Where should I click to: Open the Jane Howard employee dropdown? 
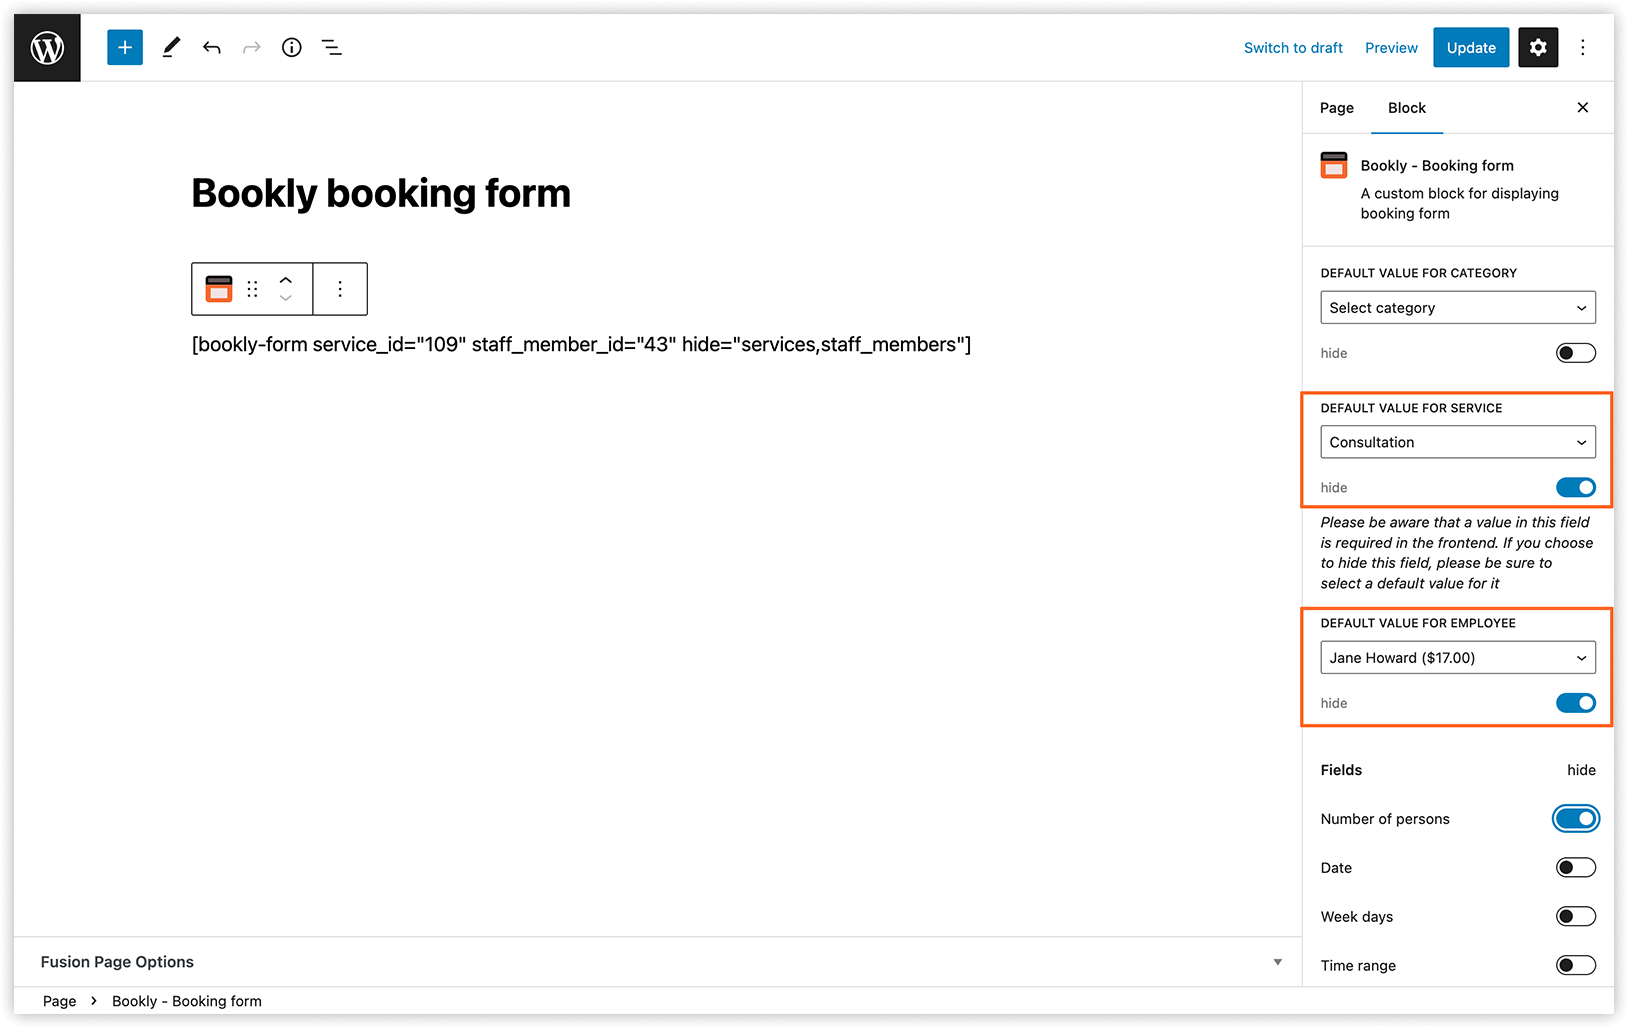coord(1458,658)
